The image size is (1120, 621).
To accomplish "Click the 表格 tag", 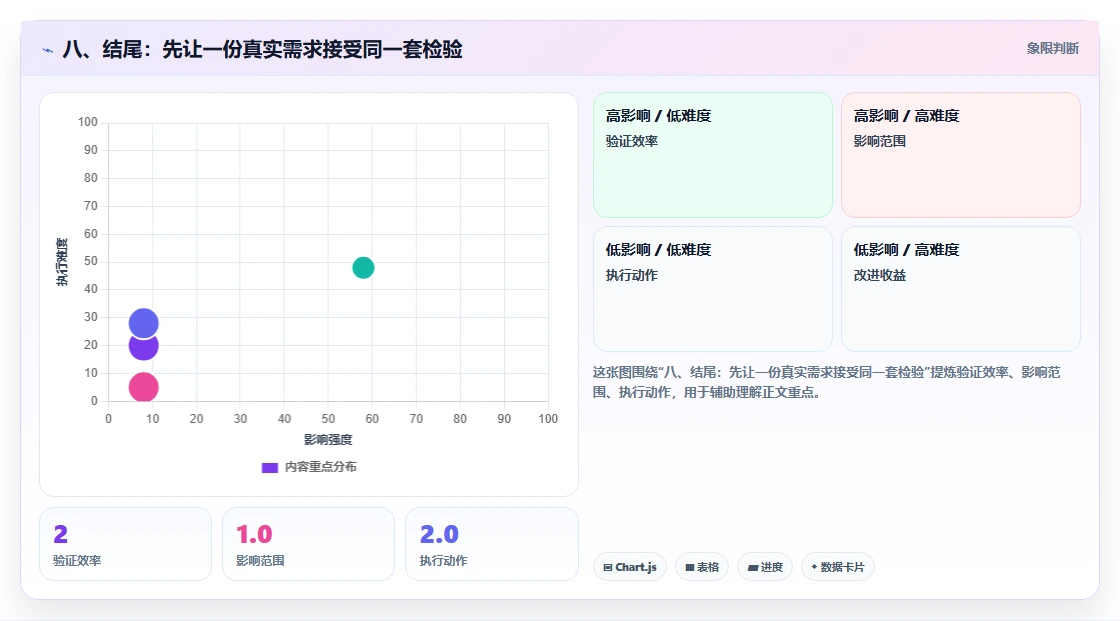I will [x=702, y=567].
